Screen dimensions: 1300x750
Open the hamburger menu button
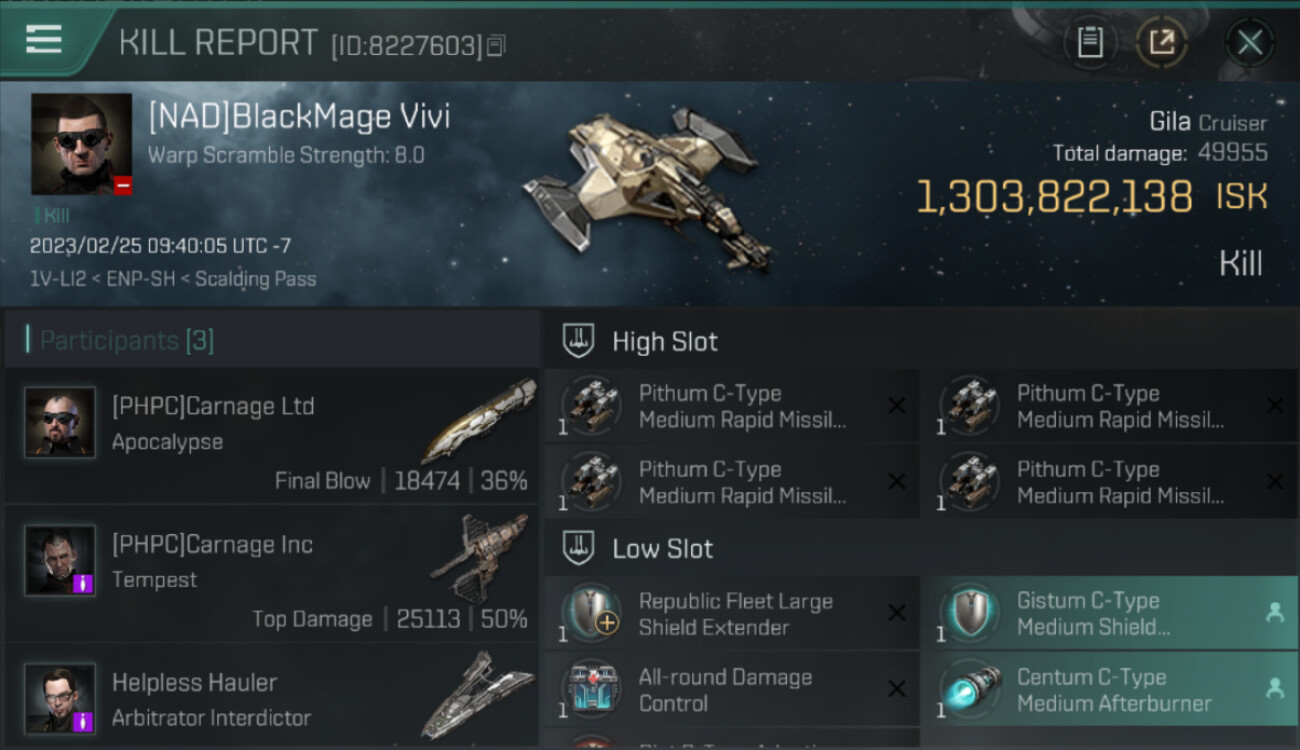tap(44, 40)
